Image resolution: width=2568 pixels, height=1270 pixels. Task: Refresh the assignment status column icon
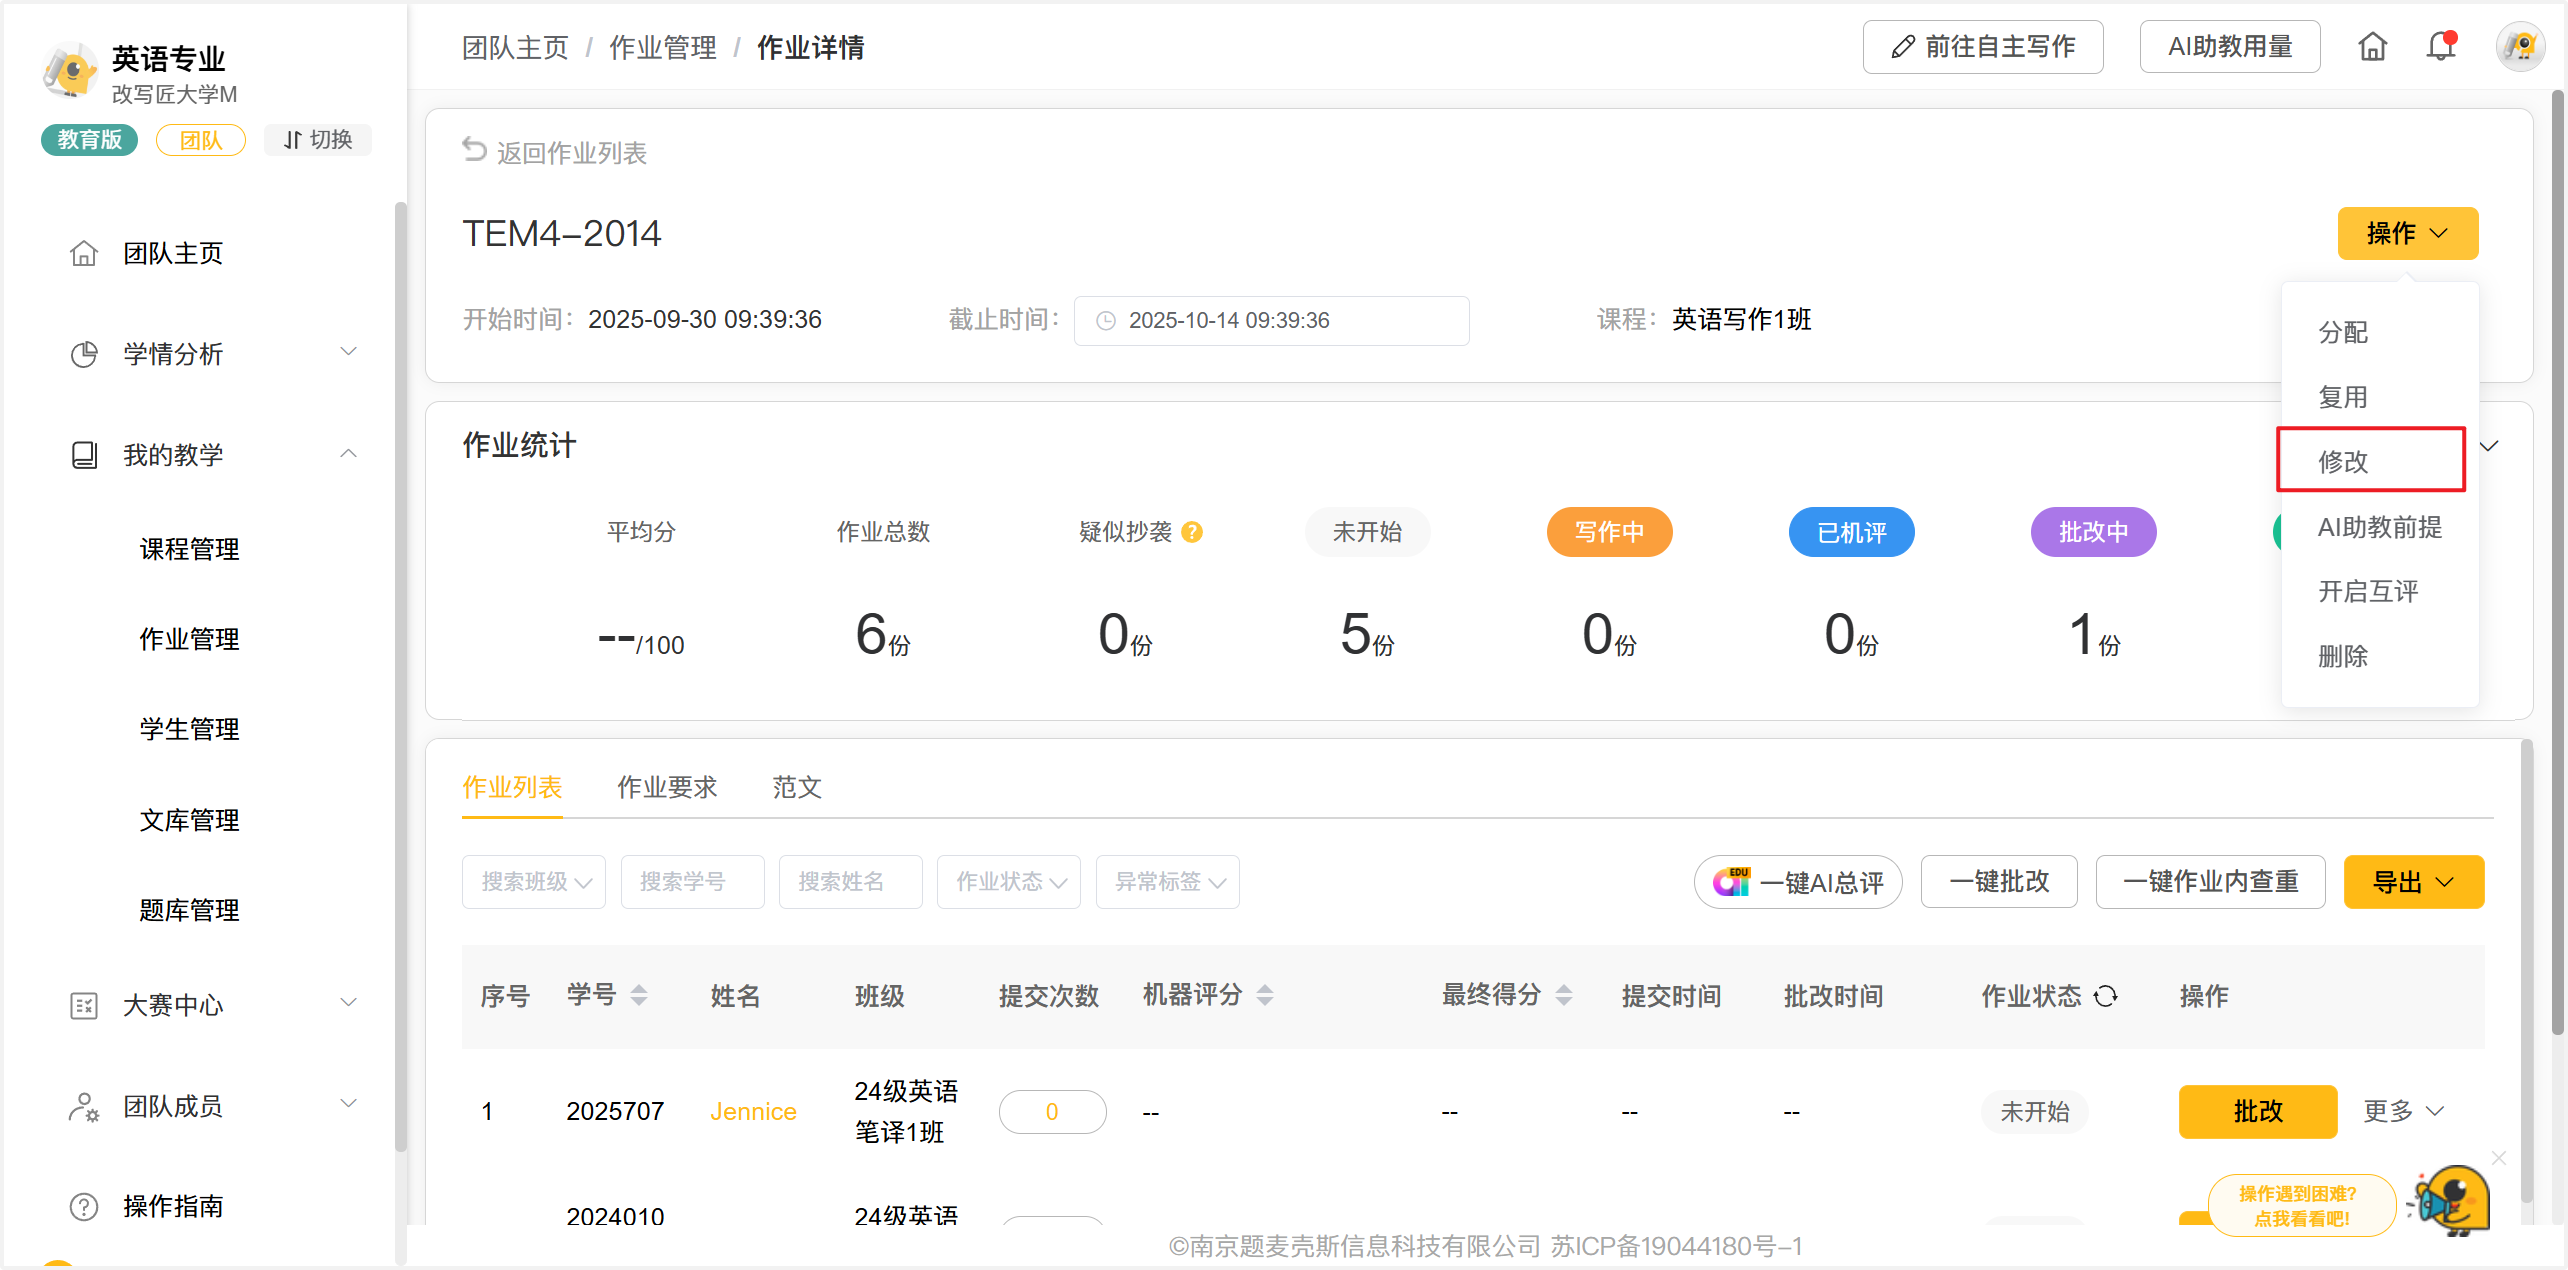tap(2106, 996)
